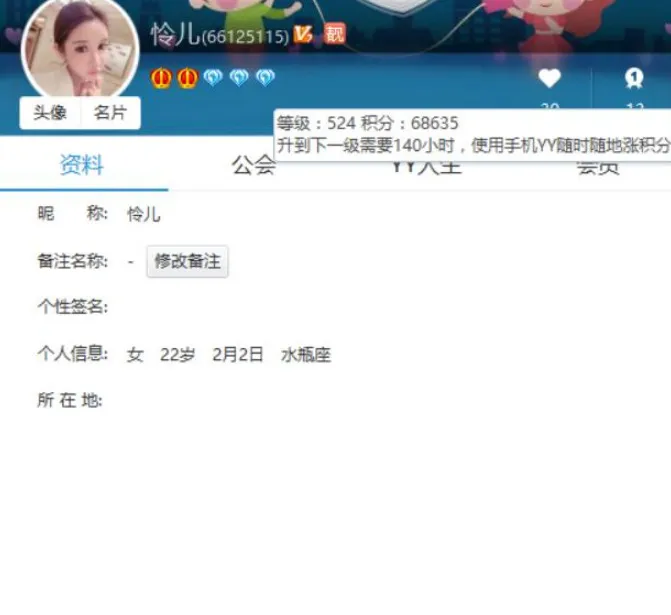Select the 名片 button under avatar

[x=110, y=113]
